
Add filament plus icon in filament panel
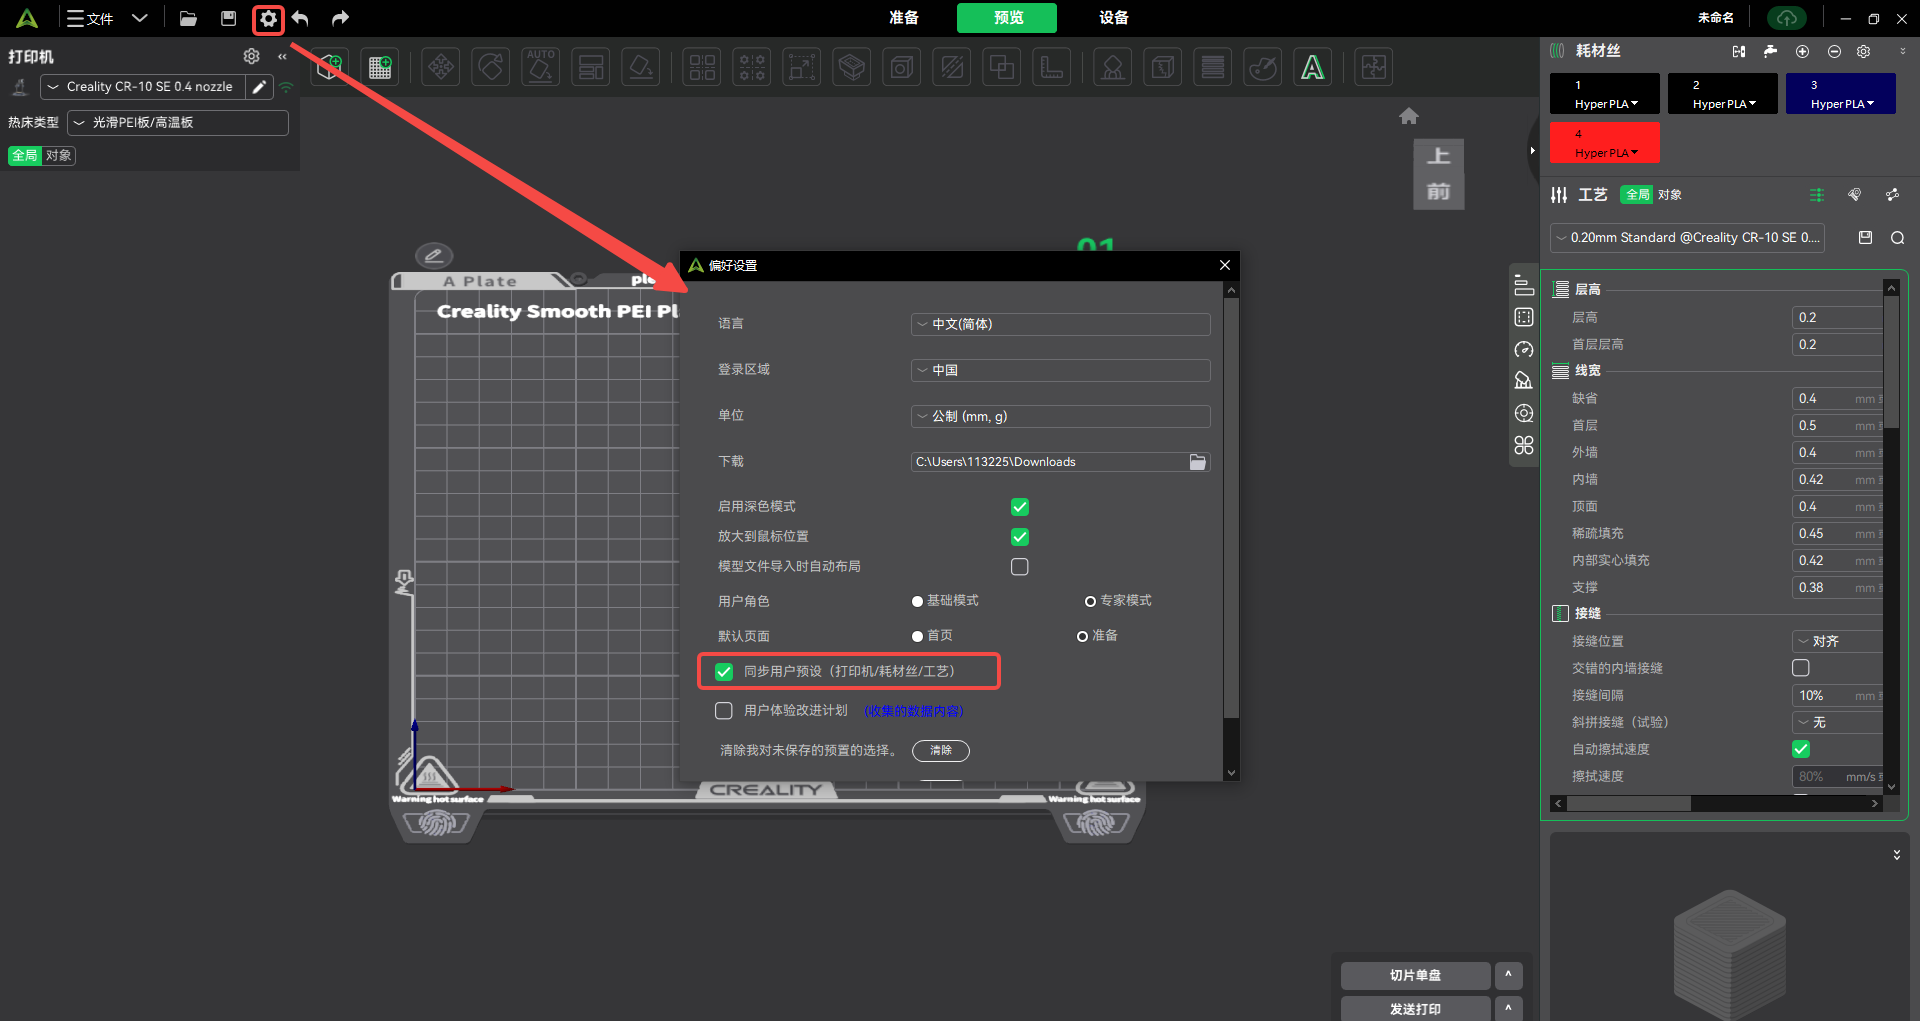(x=1802, y=51)
